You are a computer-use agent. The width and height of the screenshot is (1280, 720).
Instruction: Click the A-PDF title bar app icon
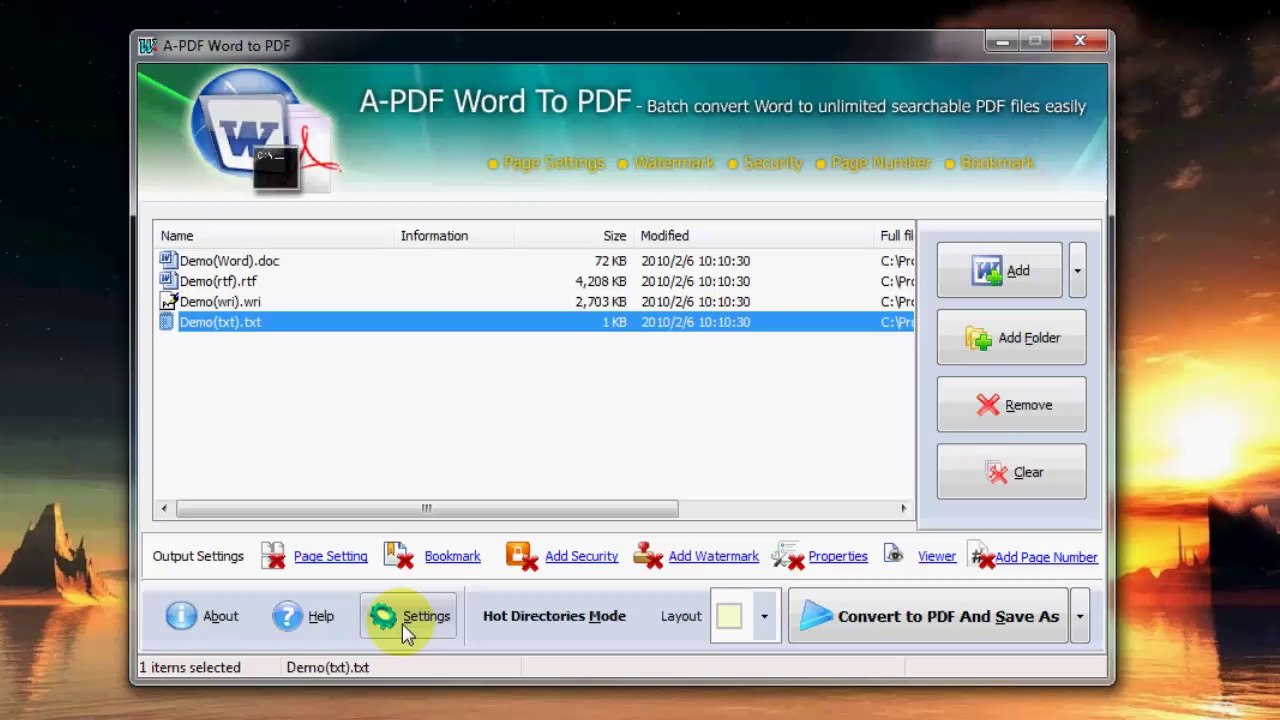pyautogui.click(x=148, y=46)
